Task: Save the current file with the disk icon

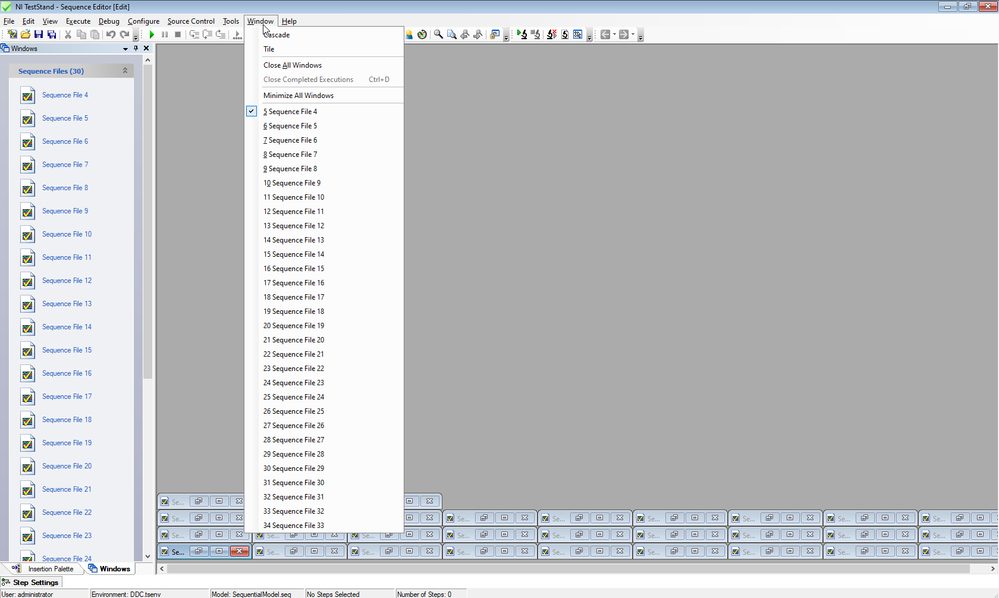Action: tap(38, 34)
